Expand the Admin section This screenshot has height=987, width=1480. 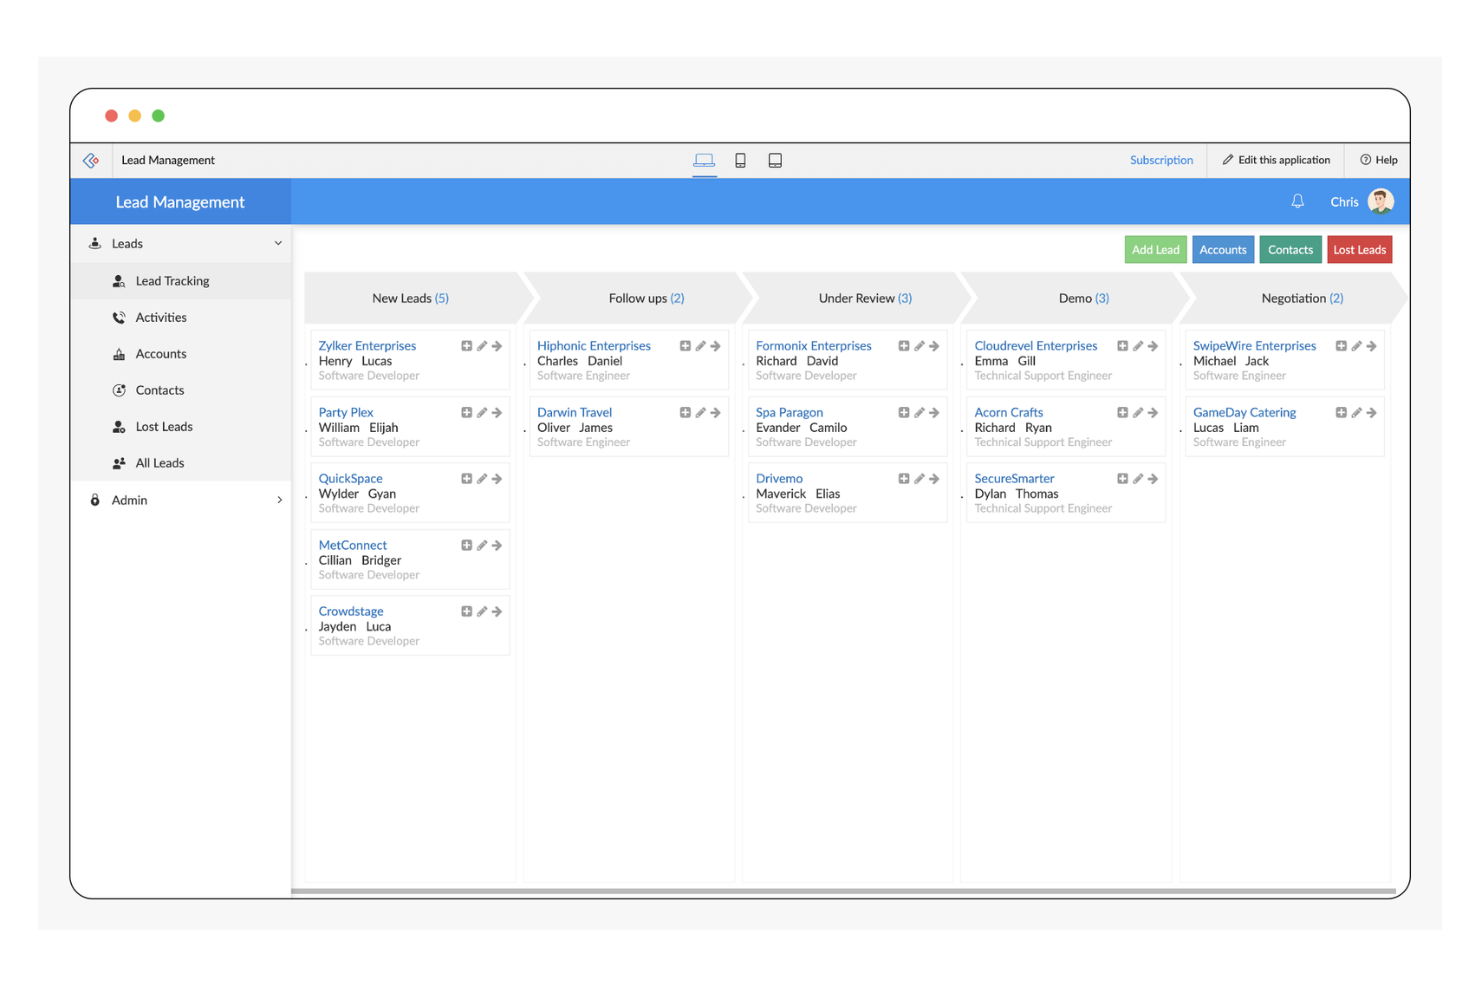[279, 500]
